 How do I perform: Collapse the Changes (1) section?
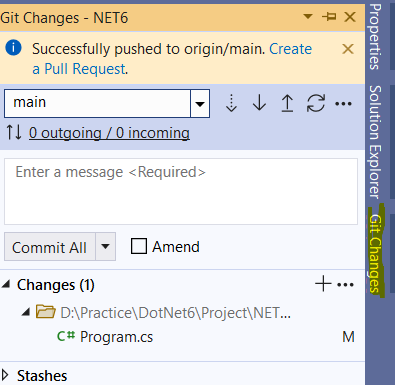6,284
